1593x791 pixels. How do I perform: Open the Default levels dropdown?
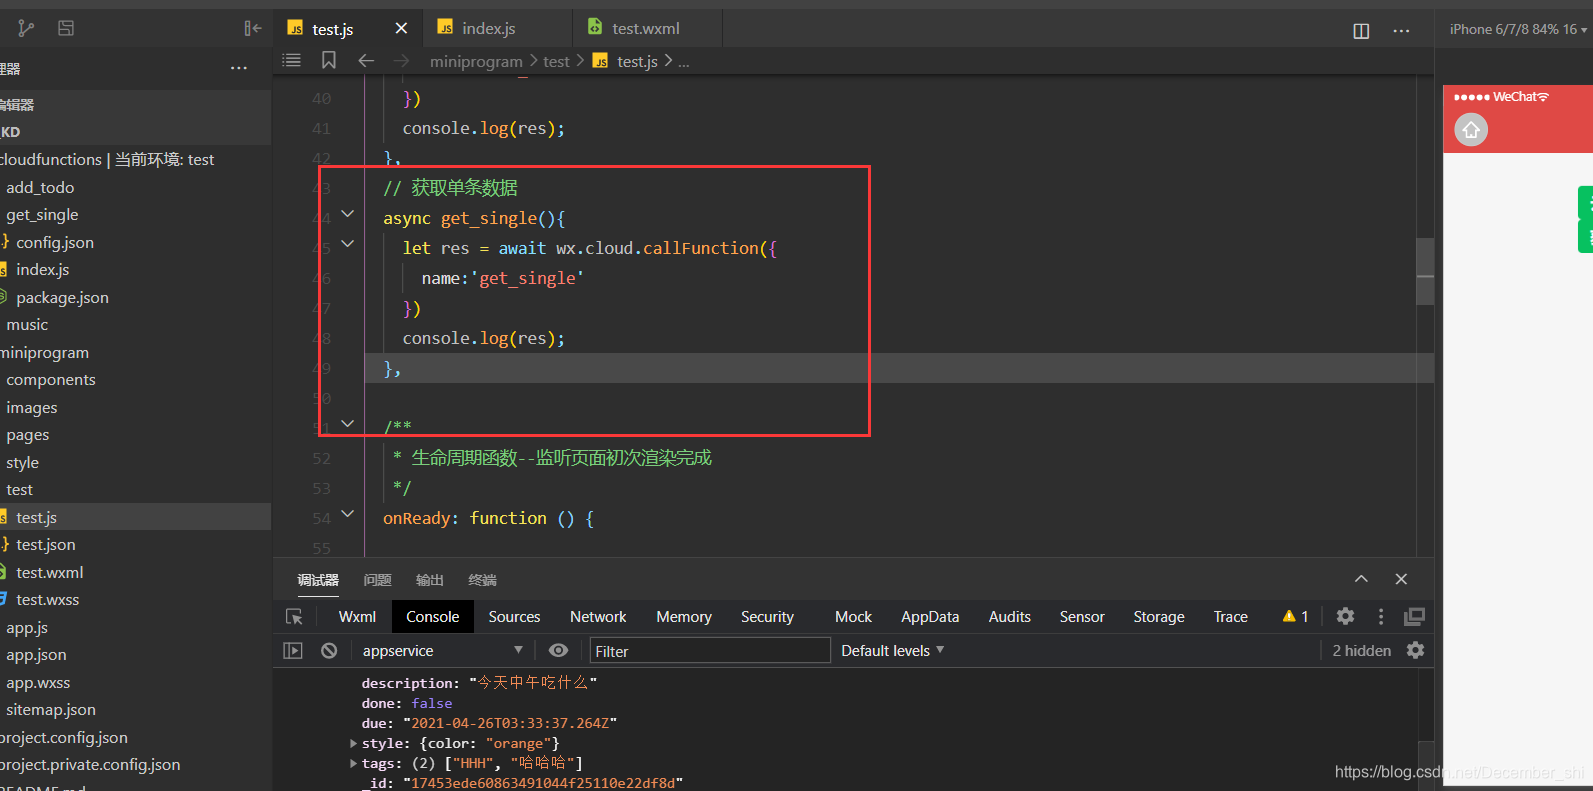[892, 650]
